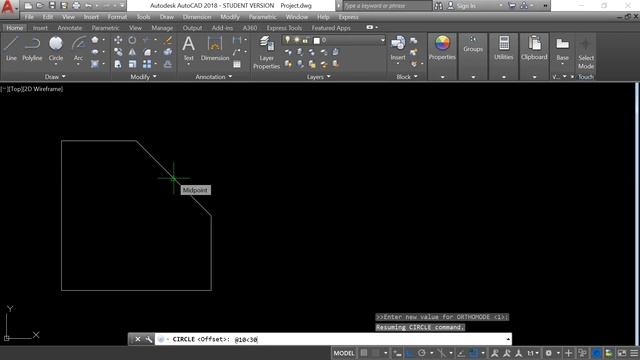
Task: Click the Explode tool icon
Action: point(168,52)
